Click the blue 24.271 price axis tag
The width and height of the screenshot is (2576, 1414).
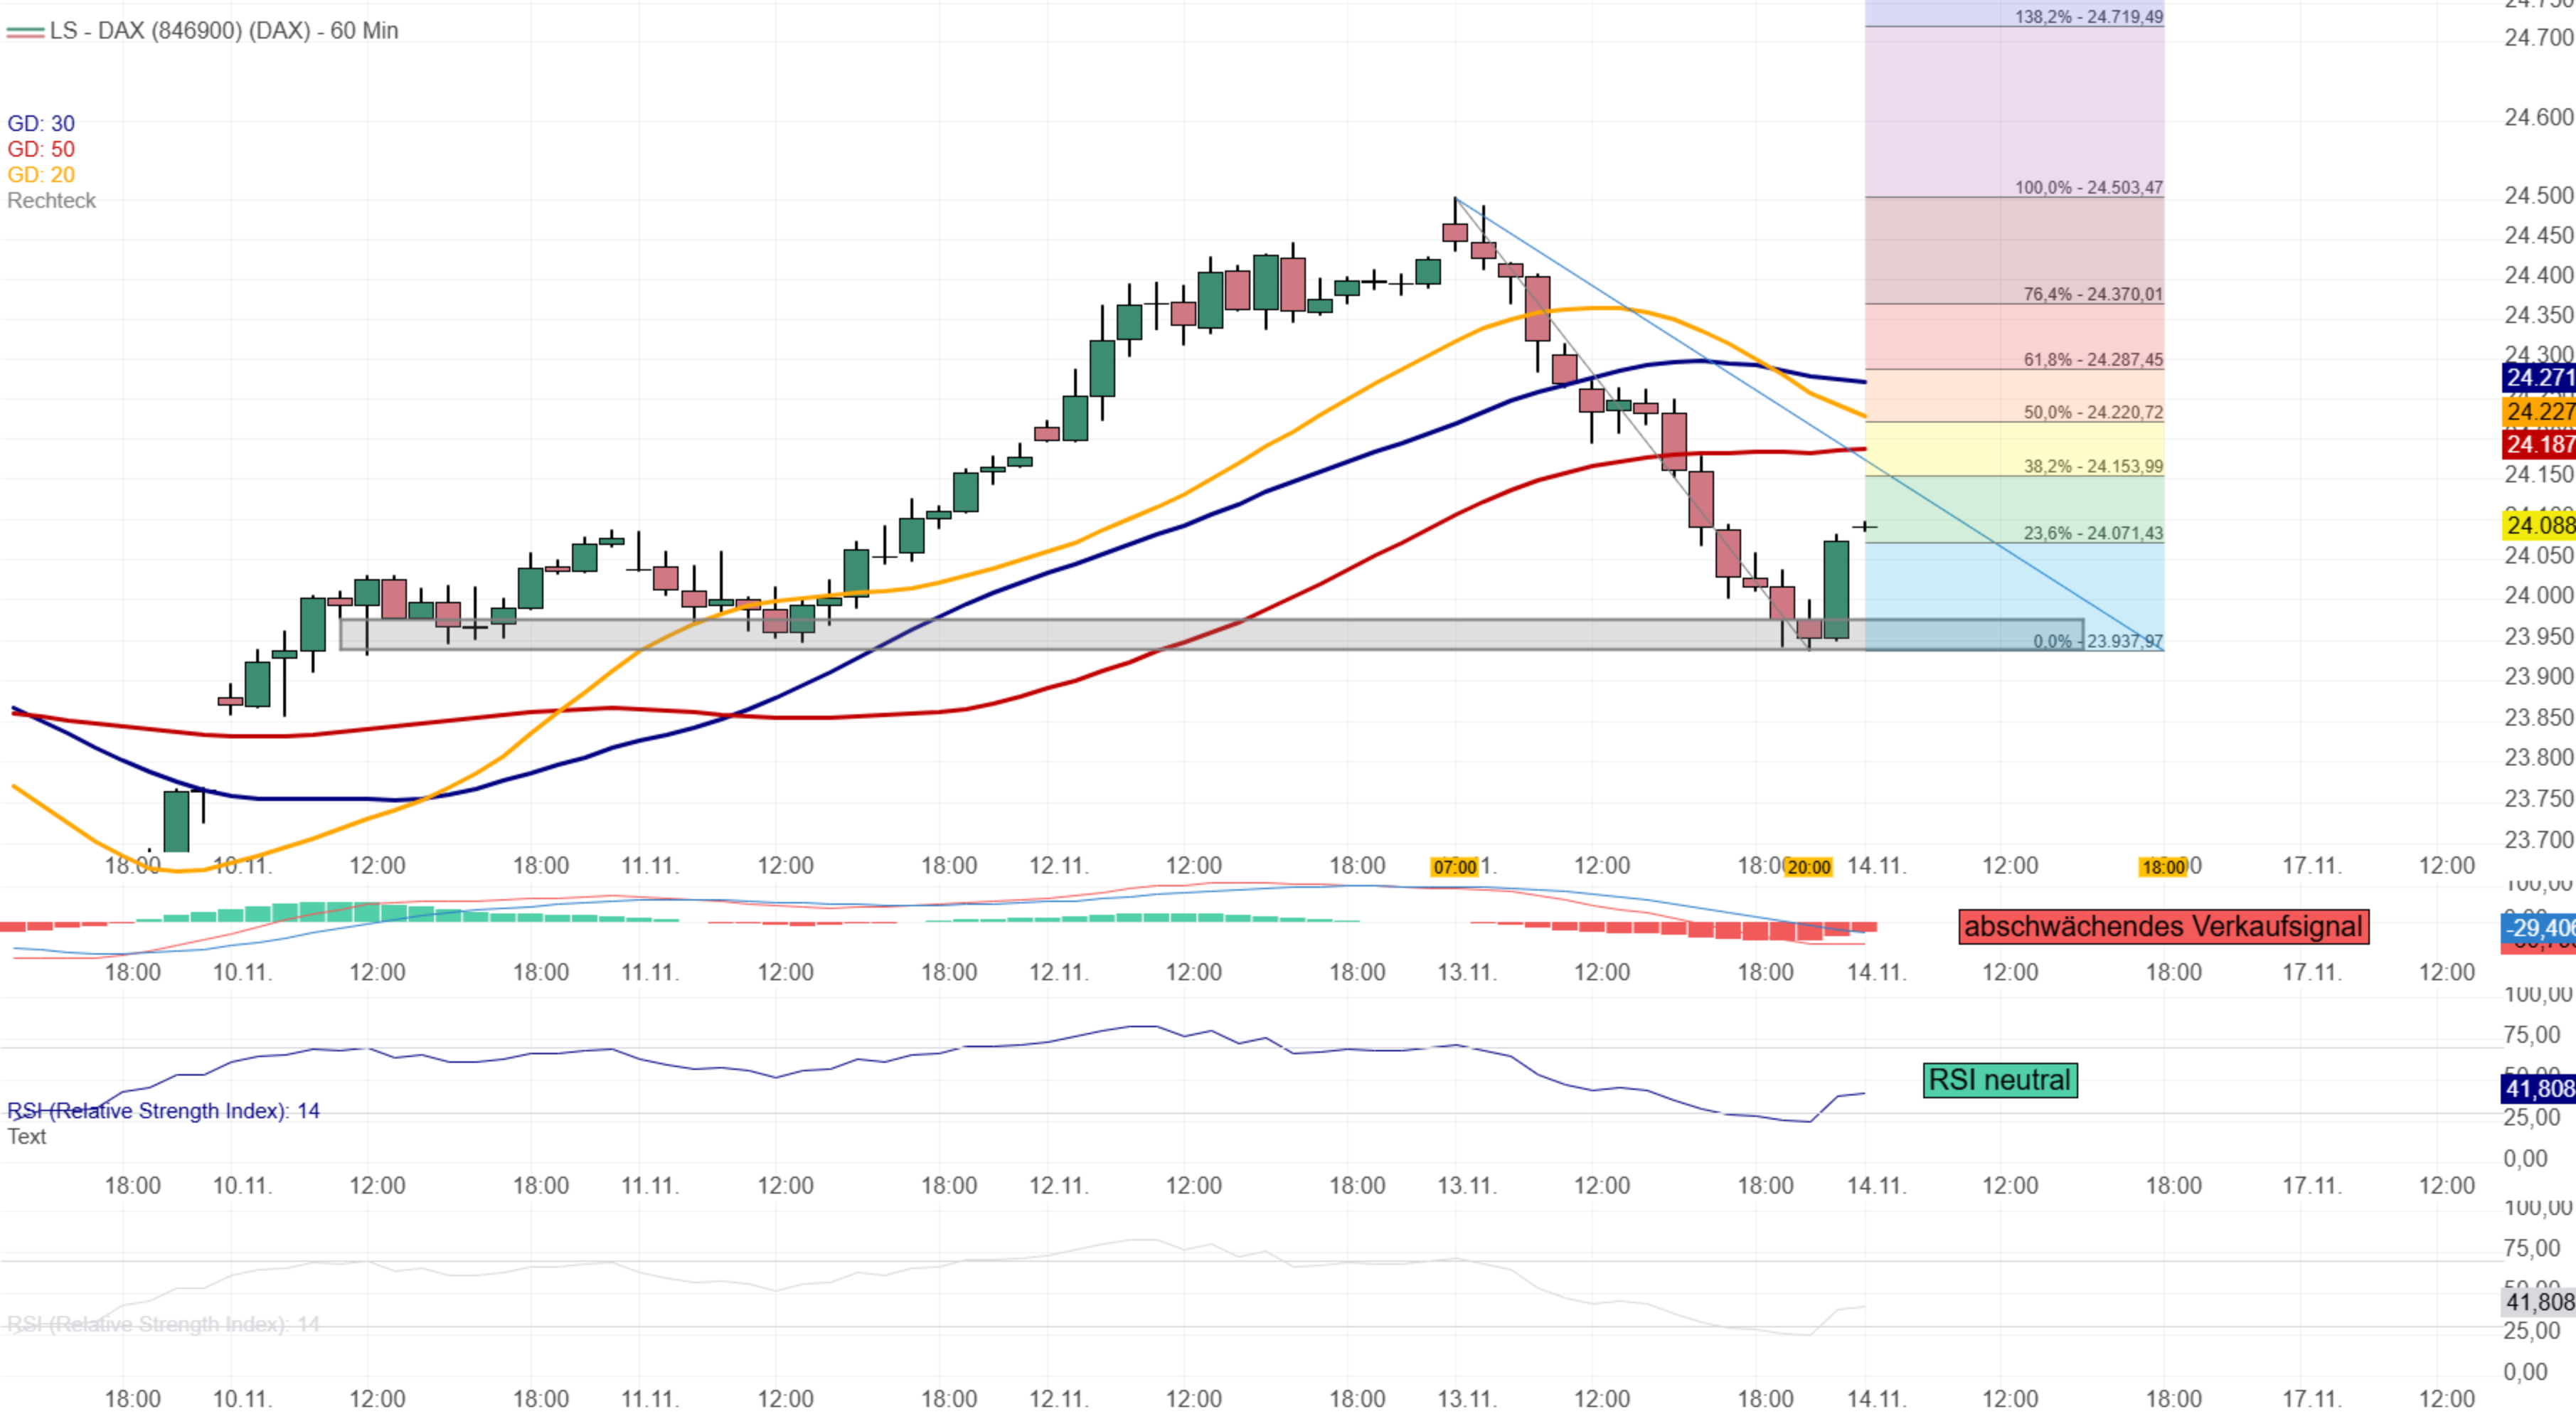click(x=2538, y=377)
